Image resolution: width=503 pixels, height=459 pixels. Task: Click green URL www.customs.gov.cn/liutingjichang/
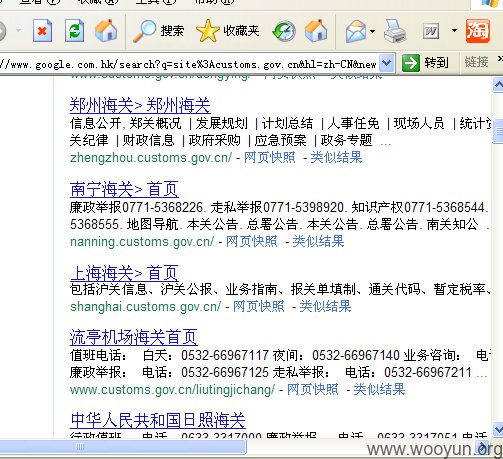click(172, 389)
